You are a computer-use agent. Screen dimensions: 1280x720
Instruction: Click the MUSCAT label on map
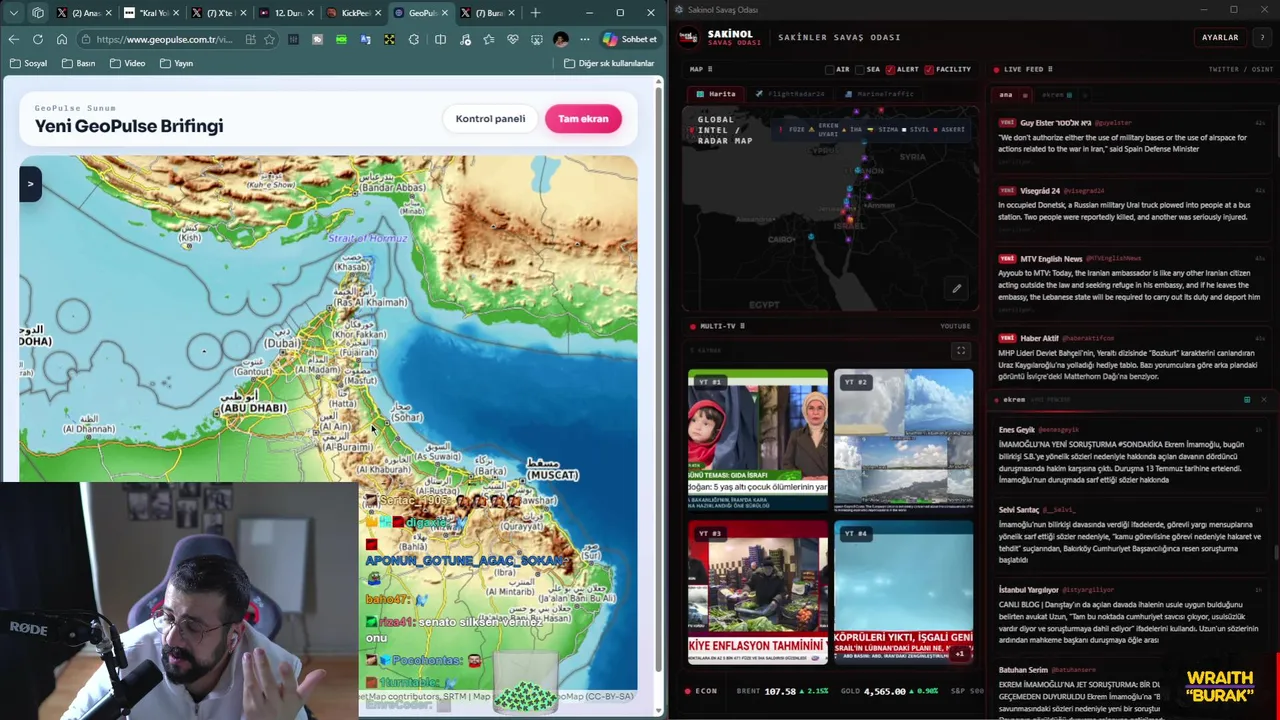553,475
